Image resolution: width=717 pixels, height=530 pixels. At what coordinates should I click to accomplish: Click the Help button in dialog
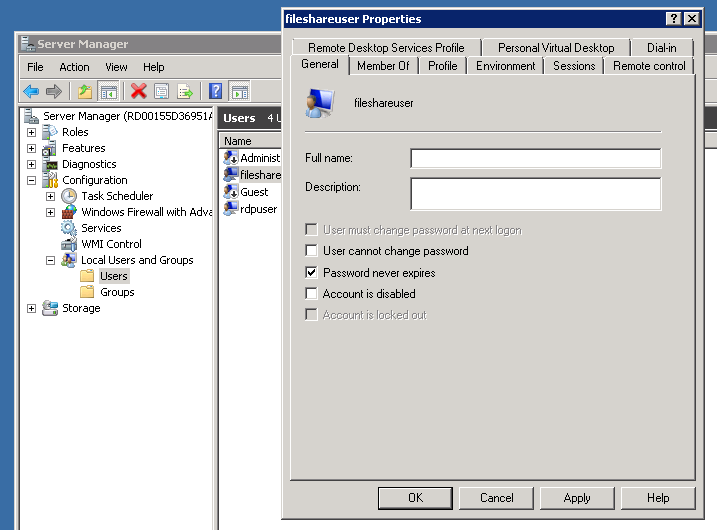click(658, 498)
